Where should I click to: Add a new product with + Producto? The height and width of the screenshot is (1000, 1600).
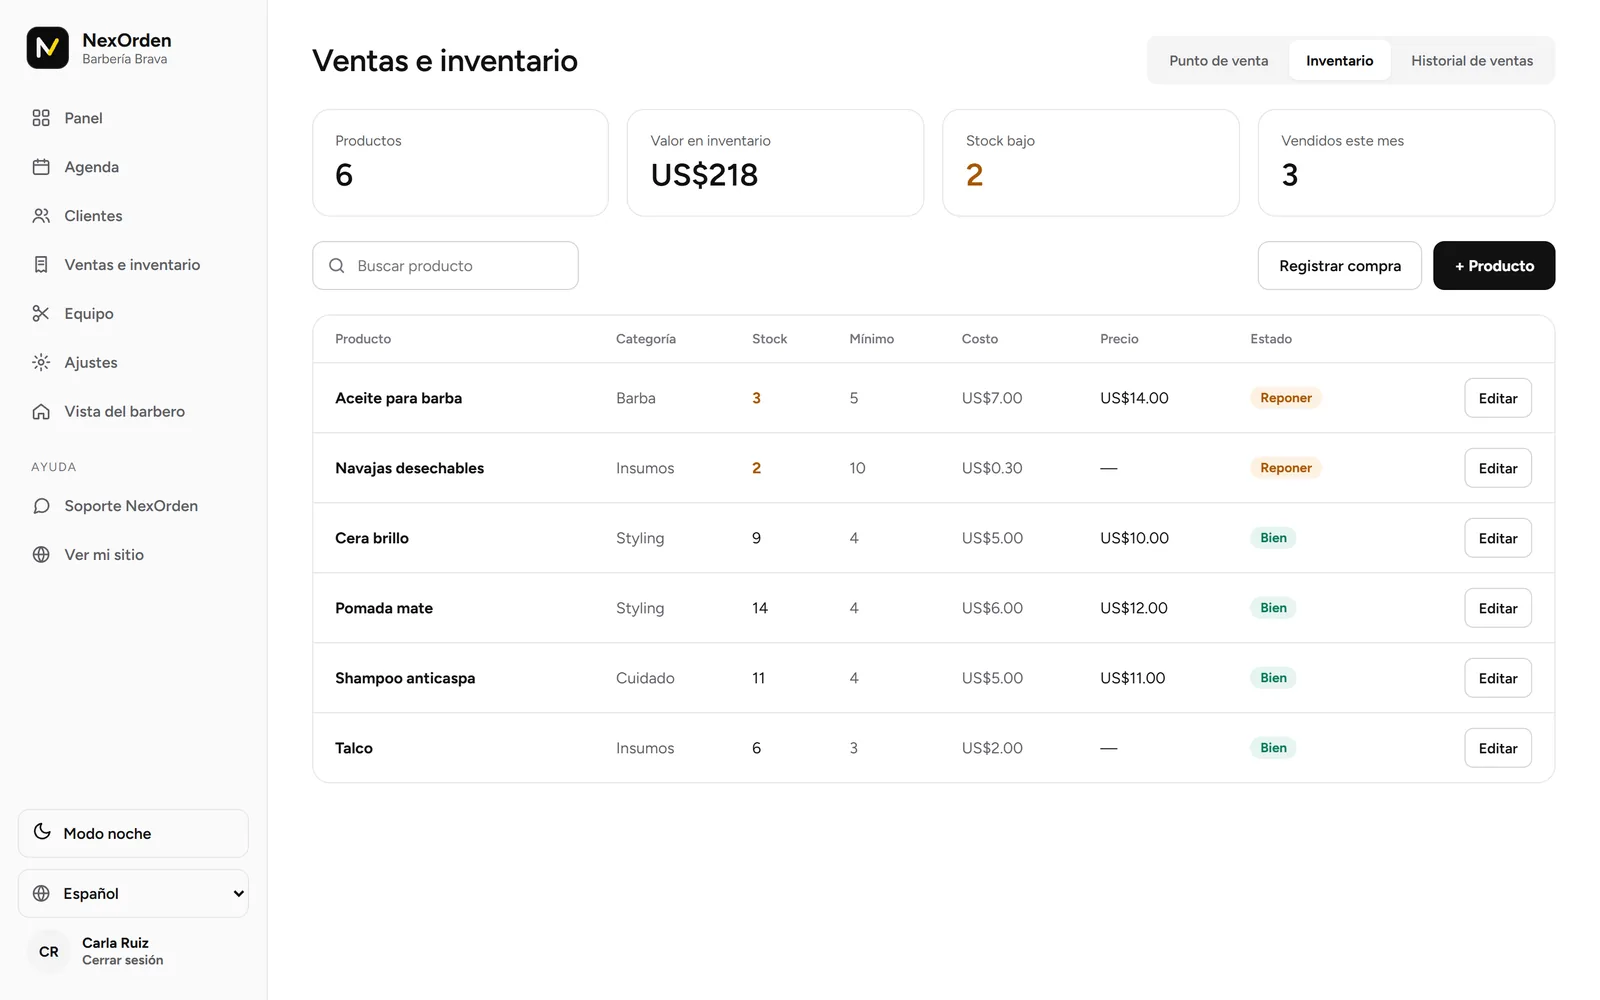click(1494, 266)
